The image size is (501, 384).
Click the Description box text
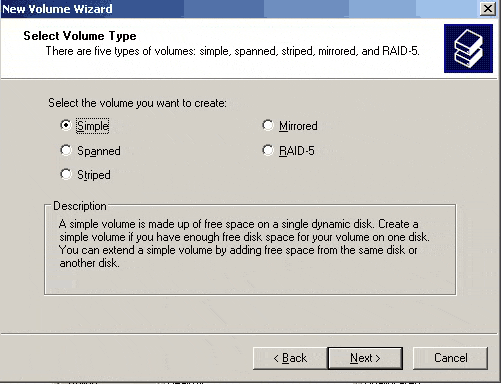pos(244,243)
